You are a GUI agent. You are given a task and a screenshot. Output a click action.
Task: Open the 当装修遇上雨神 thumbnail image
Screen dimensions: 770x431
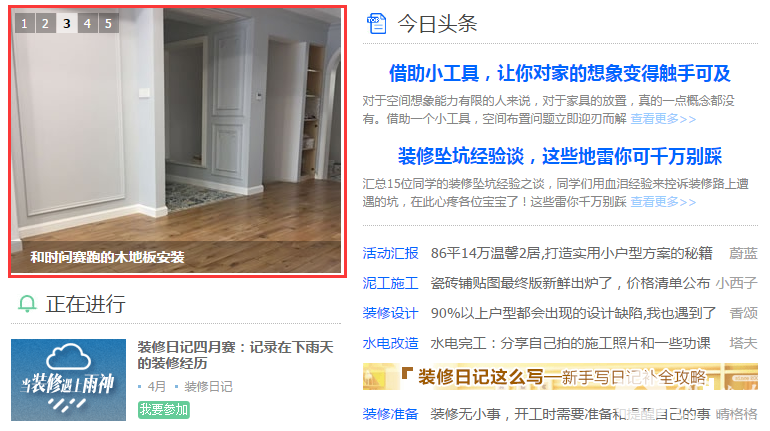click(68, 380)
